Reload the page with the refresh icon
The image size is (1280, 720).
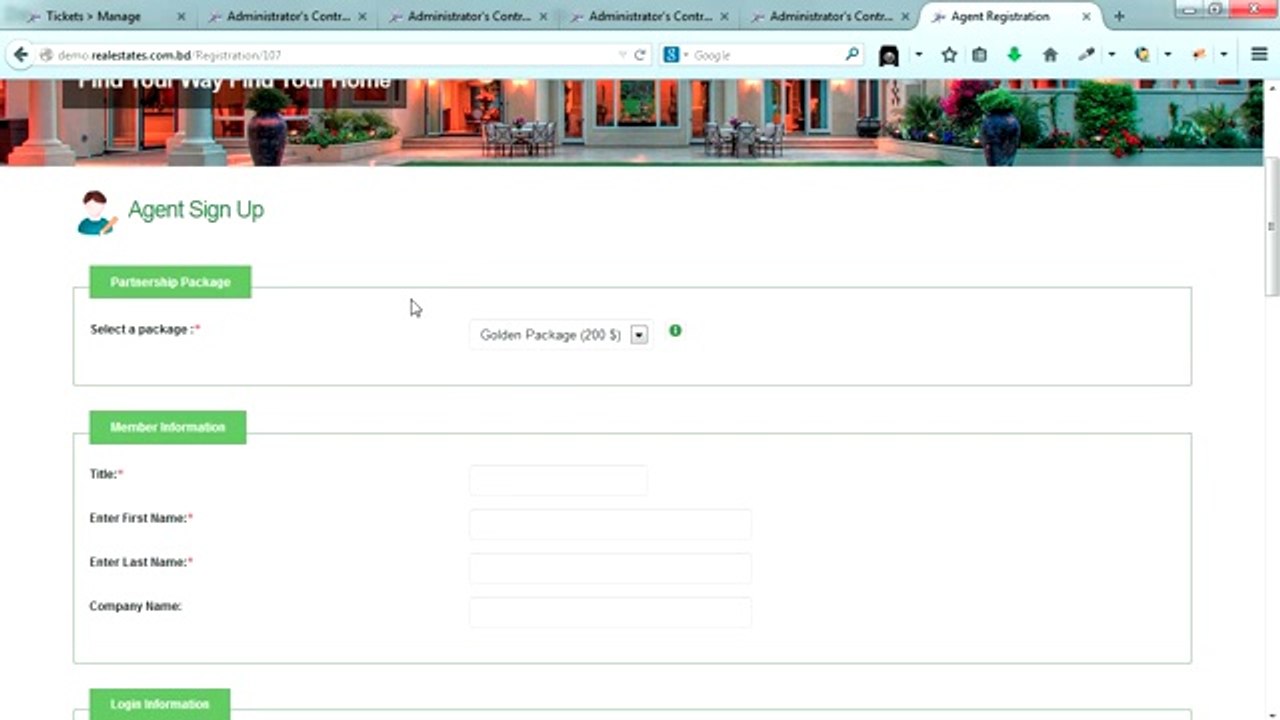(x=640, y=55)
